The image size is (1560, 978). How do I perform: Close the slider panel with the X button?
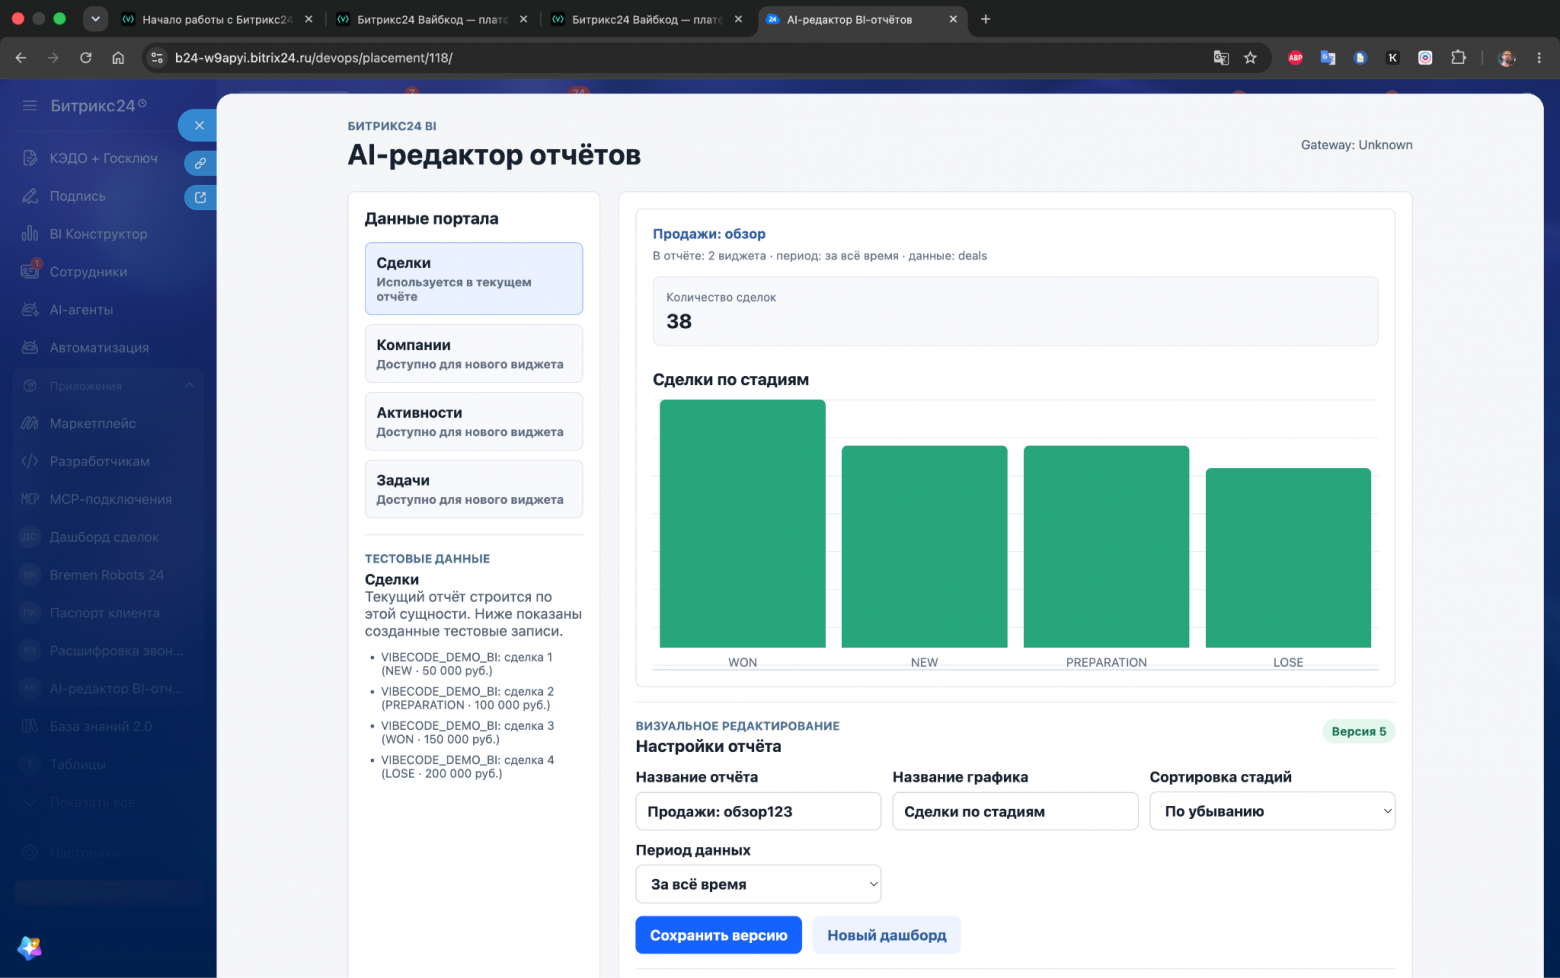[199, 125]
